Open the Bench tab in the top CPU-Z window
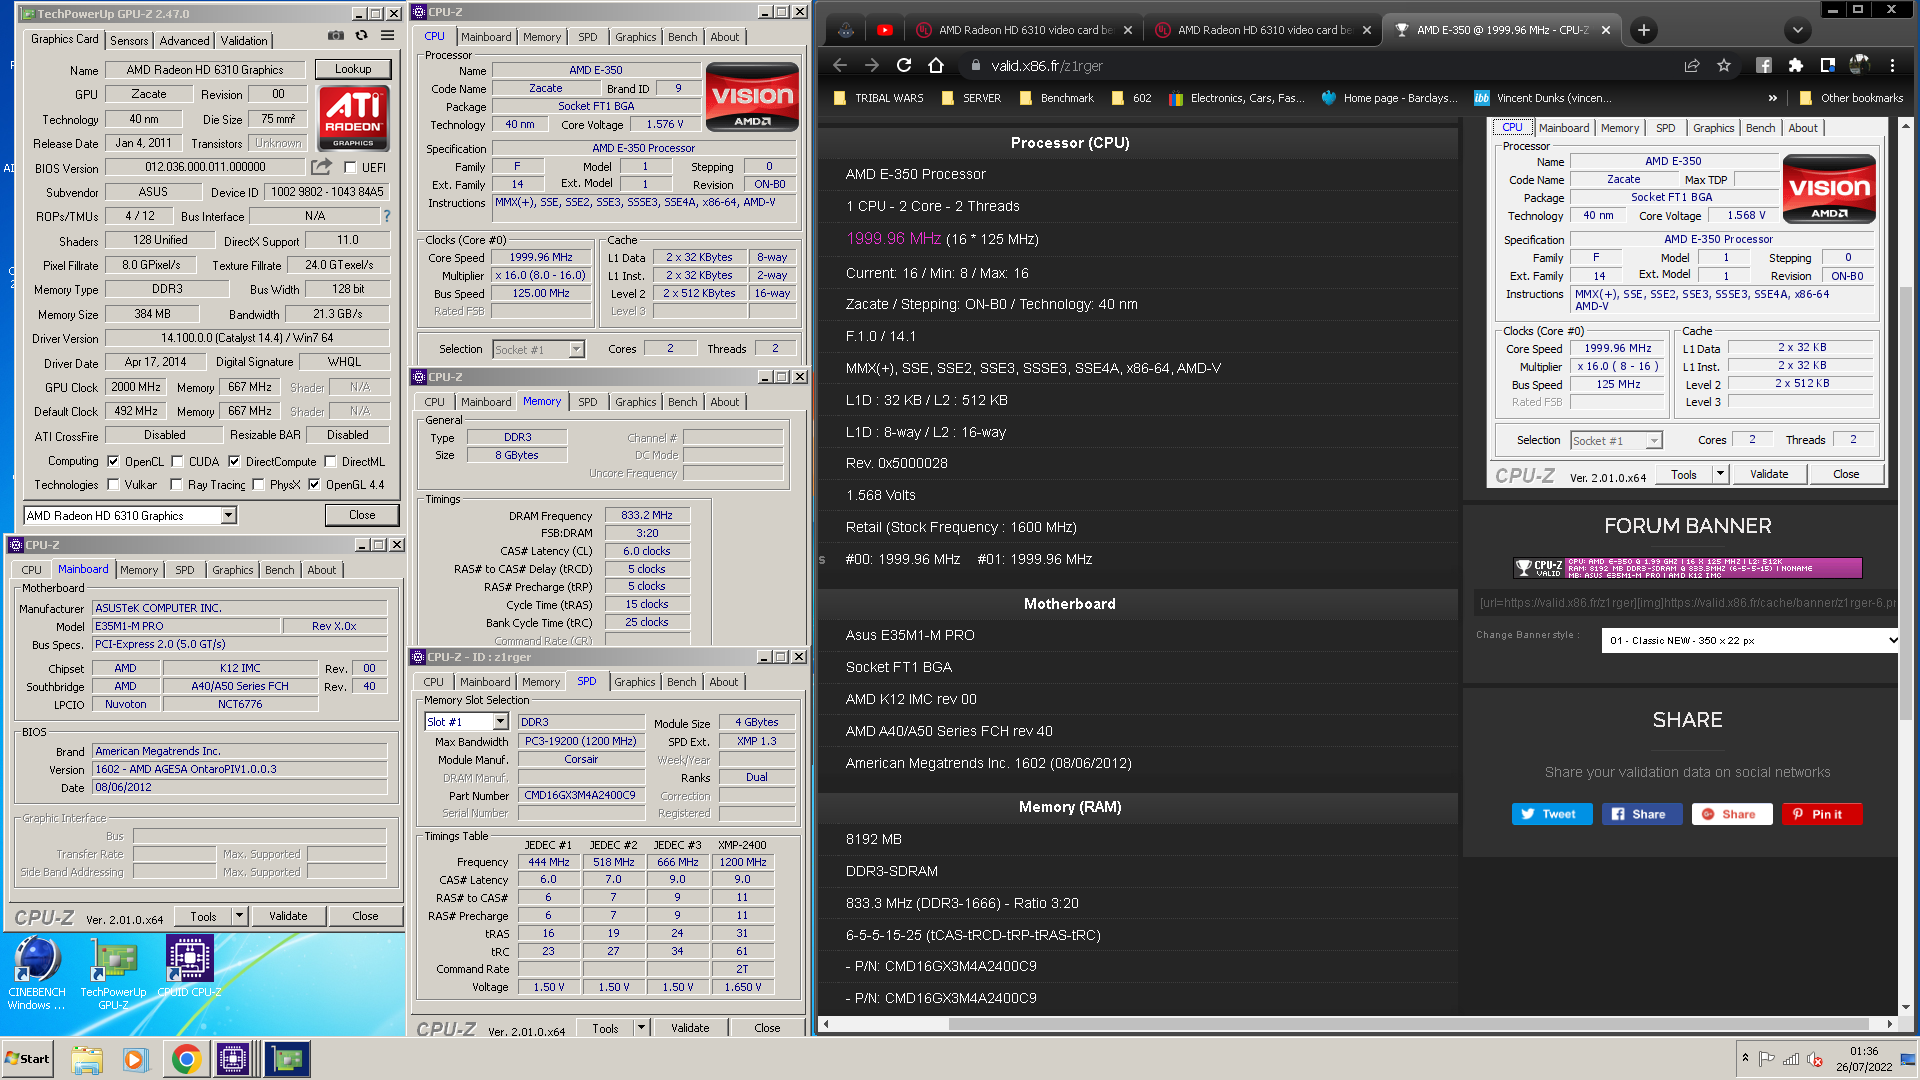Viewport: 1920px width, 1080px height. [x=683, y=37]
